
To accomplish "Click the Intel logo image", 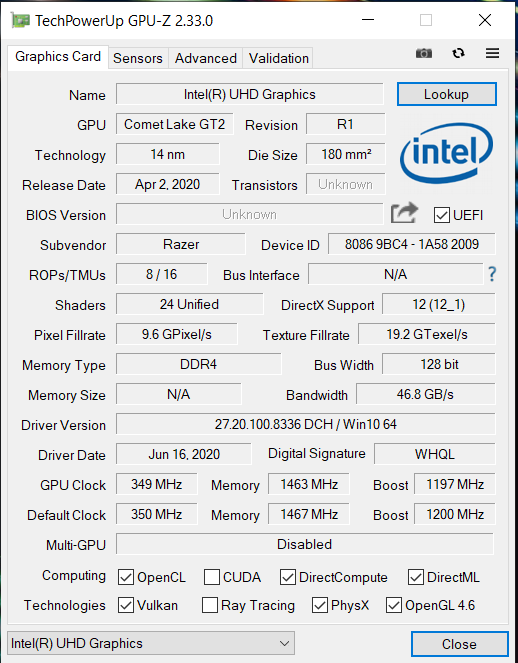I will [x=446, y=153].
